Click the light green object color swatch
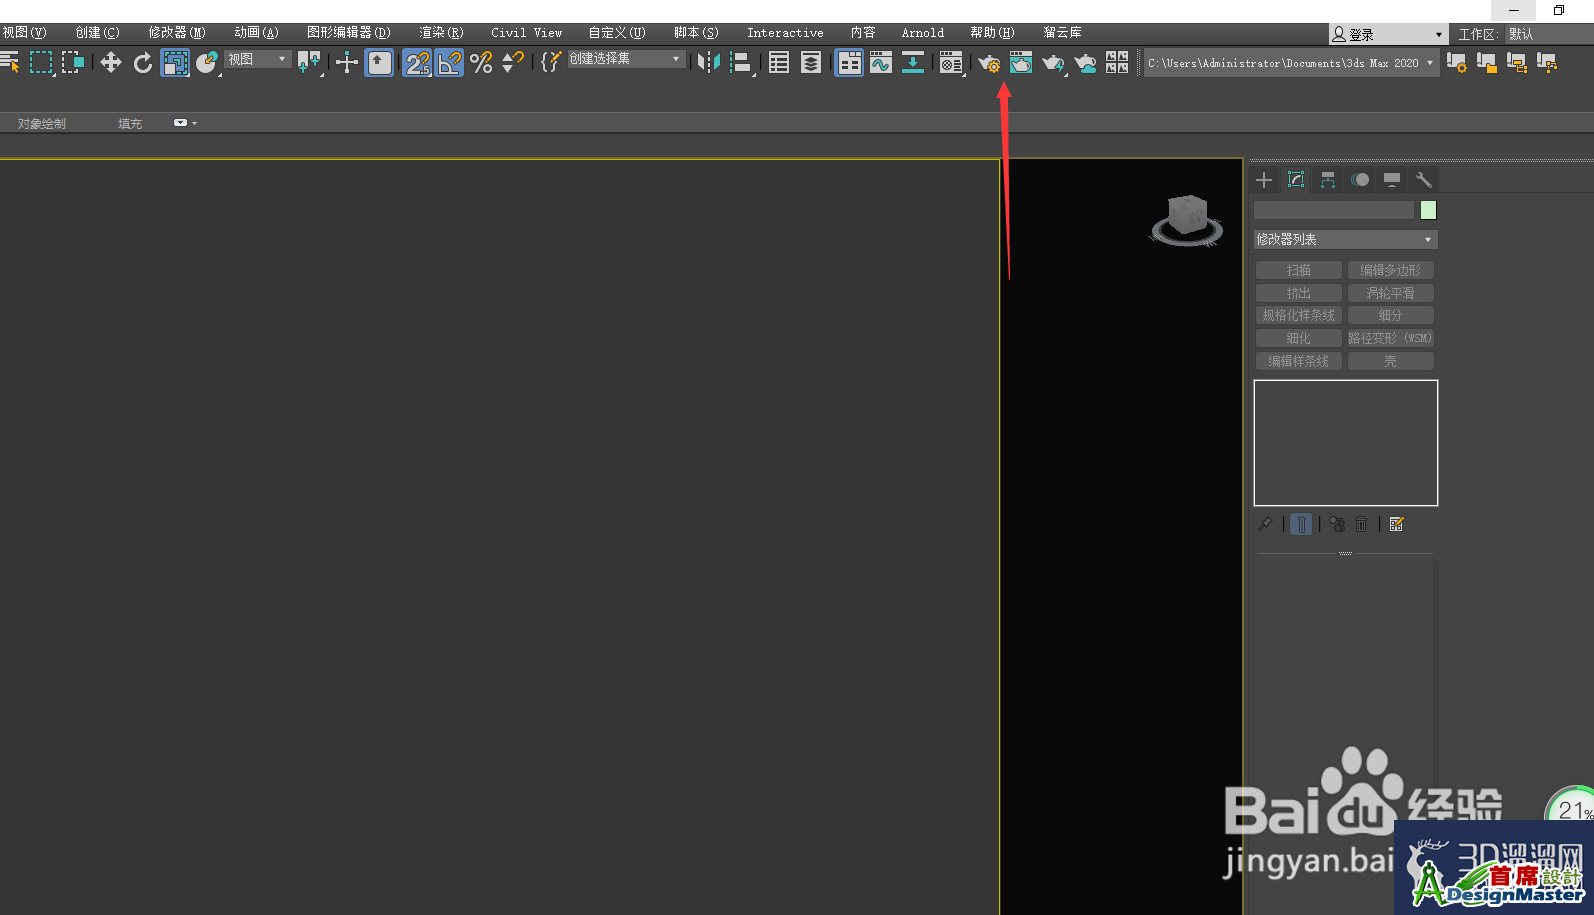This screenshot has height=915, width=1594. click(x=1428, y=210)
